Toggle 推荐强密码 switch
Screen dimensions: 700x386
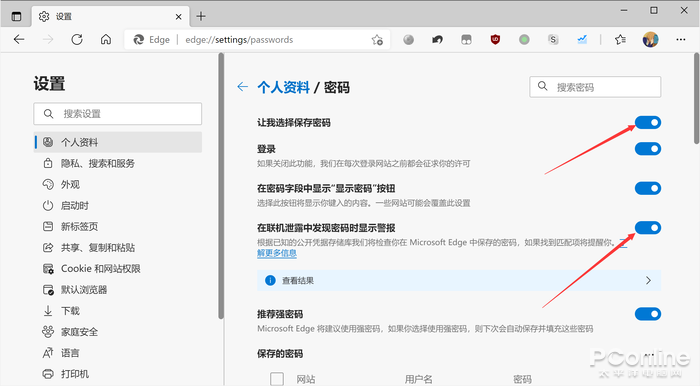(648, 314)
